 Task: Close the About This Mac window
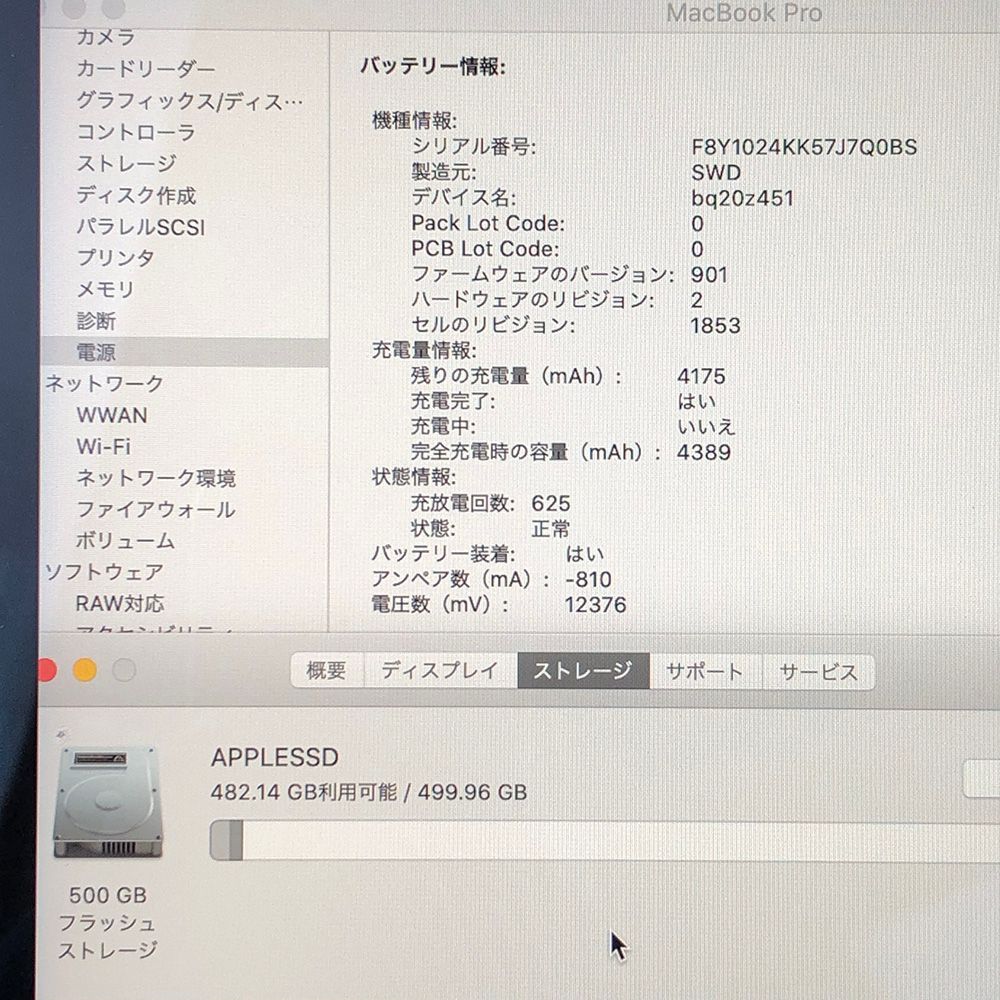[x=47, y=670]
